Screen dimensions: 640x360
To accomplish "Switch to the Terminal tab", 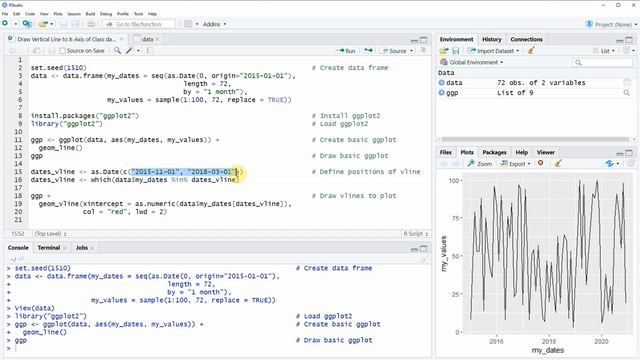I will pos(49,248).
